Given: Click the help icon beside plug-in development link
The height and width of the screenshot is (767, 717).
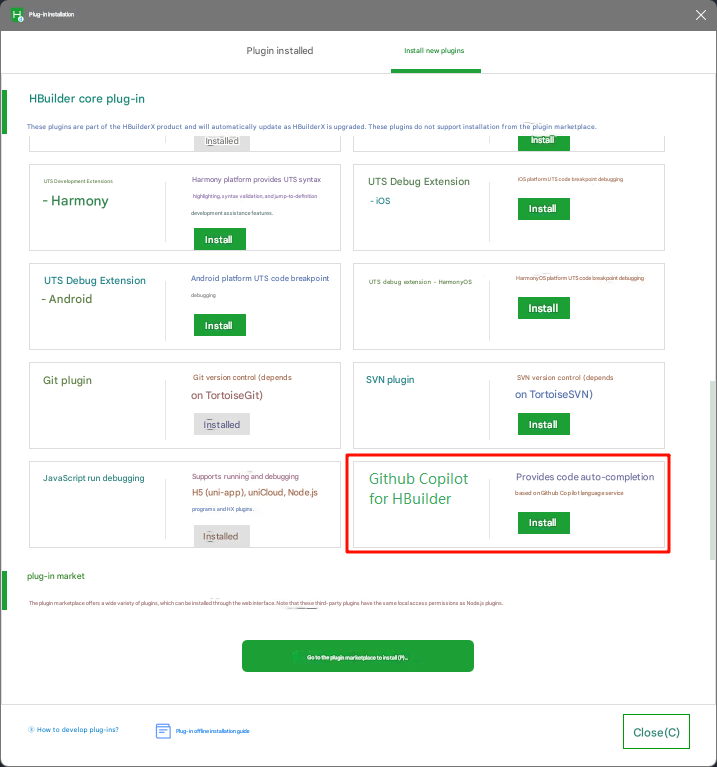Looking at the screenshot, I should (31, 730).
